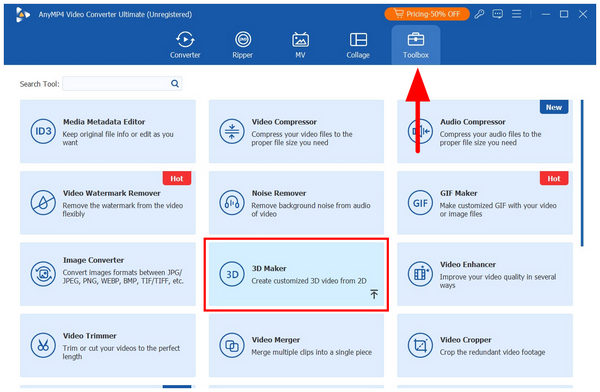Click the Noise Remover headphone icon
Screen dimensions: 600x392
[x=232, y=203]
